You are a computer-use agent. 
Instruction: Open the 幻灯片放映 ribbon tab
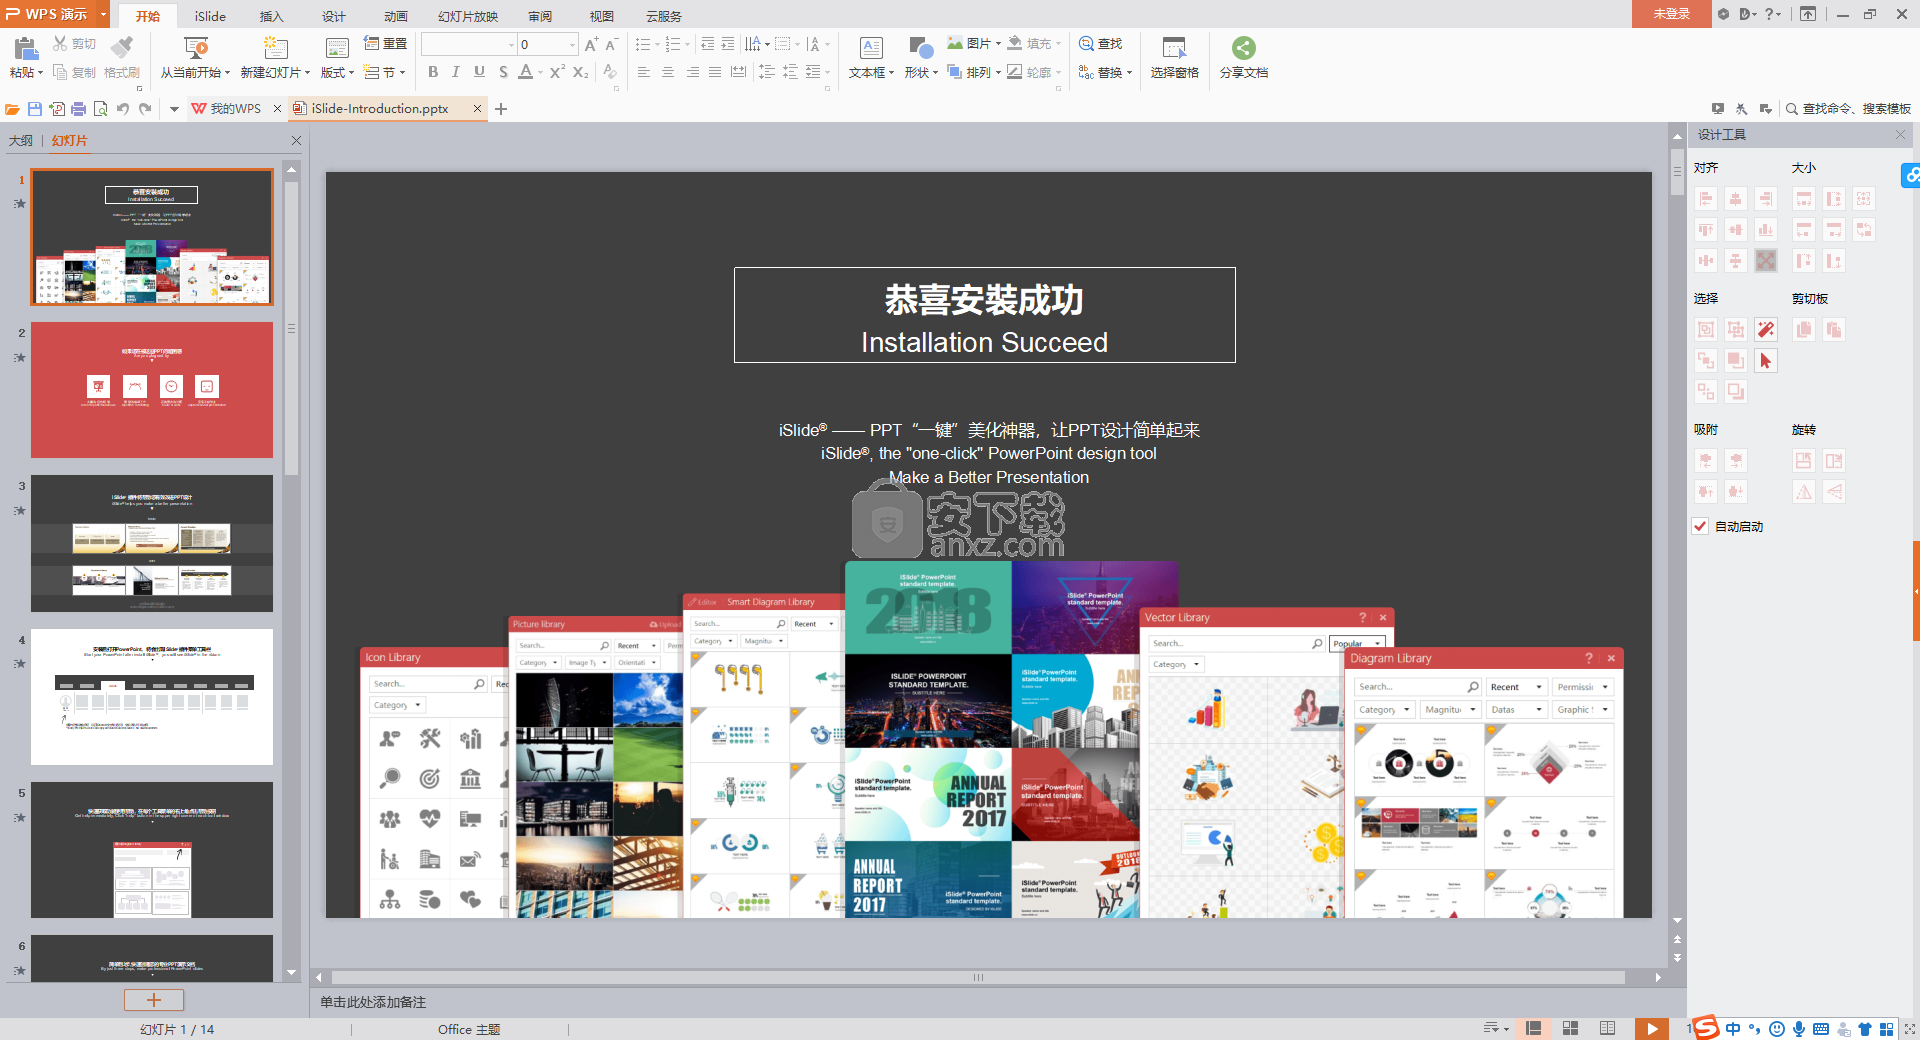pyautogui.click(x=468, y=16)
